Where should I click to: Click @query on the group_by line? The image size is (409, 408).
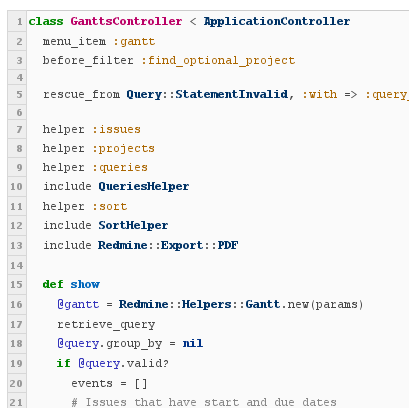coord(78,344)
